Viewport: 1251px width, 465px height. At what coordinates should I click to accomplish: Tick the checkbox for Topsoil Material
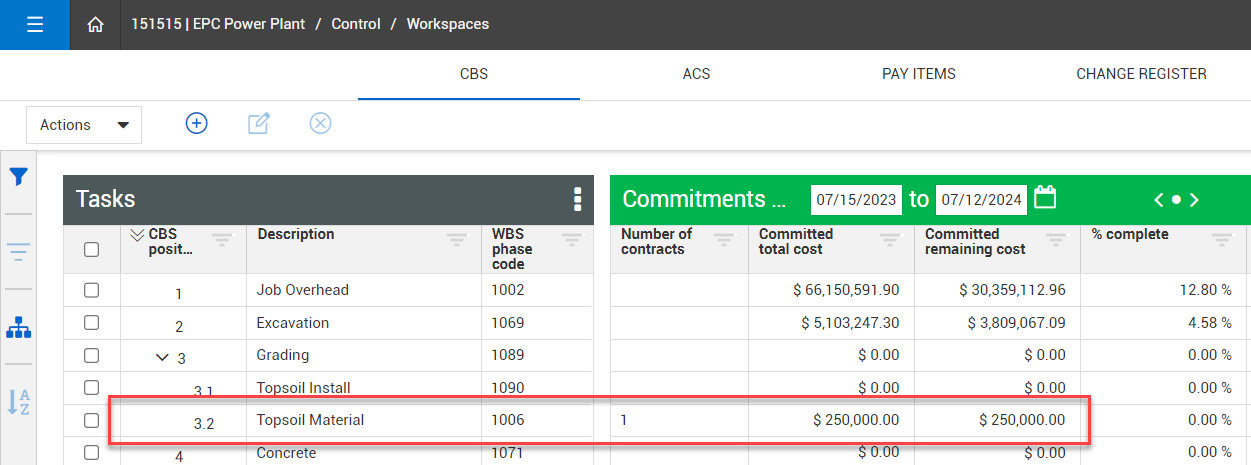(91, 421)
